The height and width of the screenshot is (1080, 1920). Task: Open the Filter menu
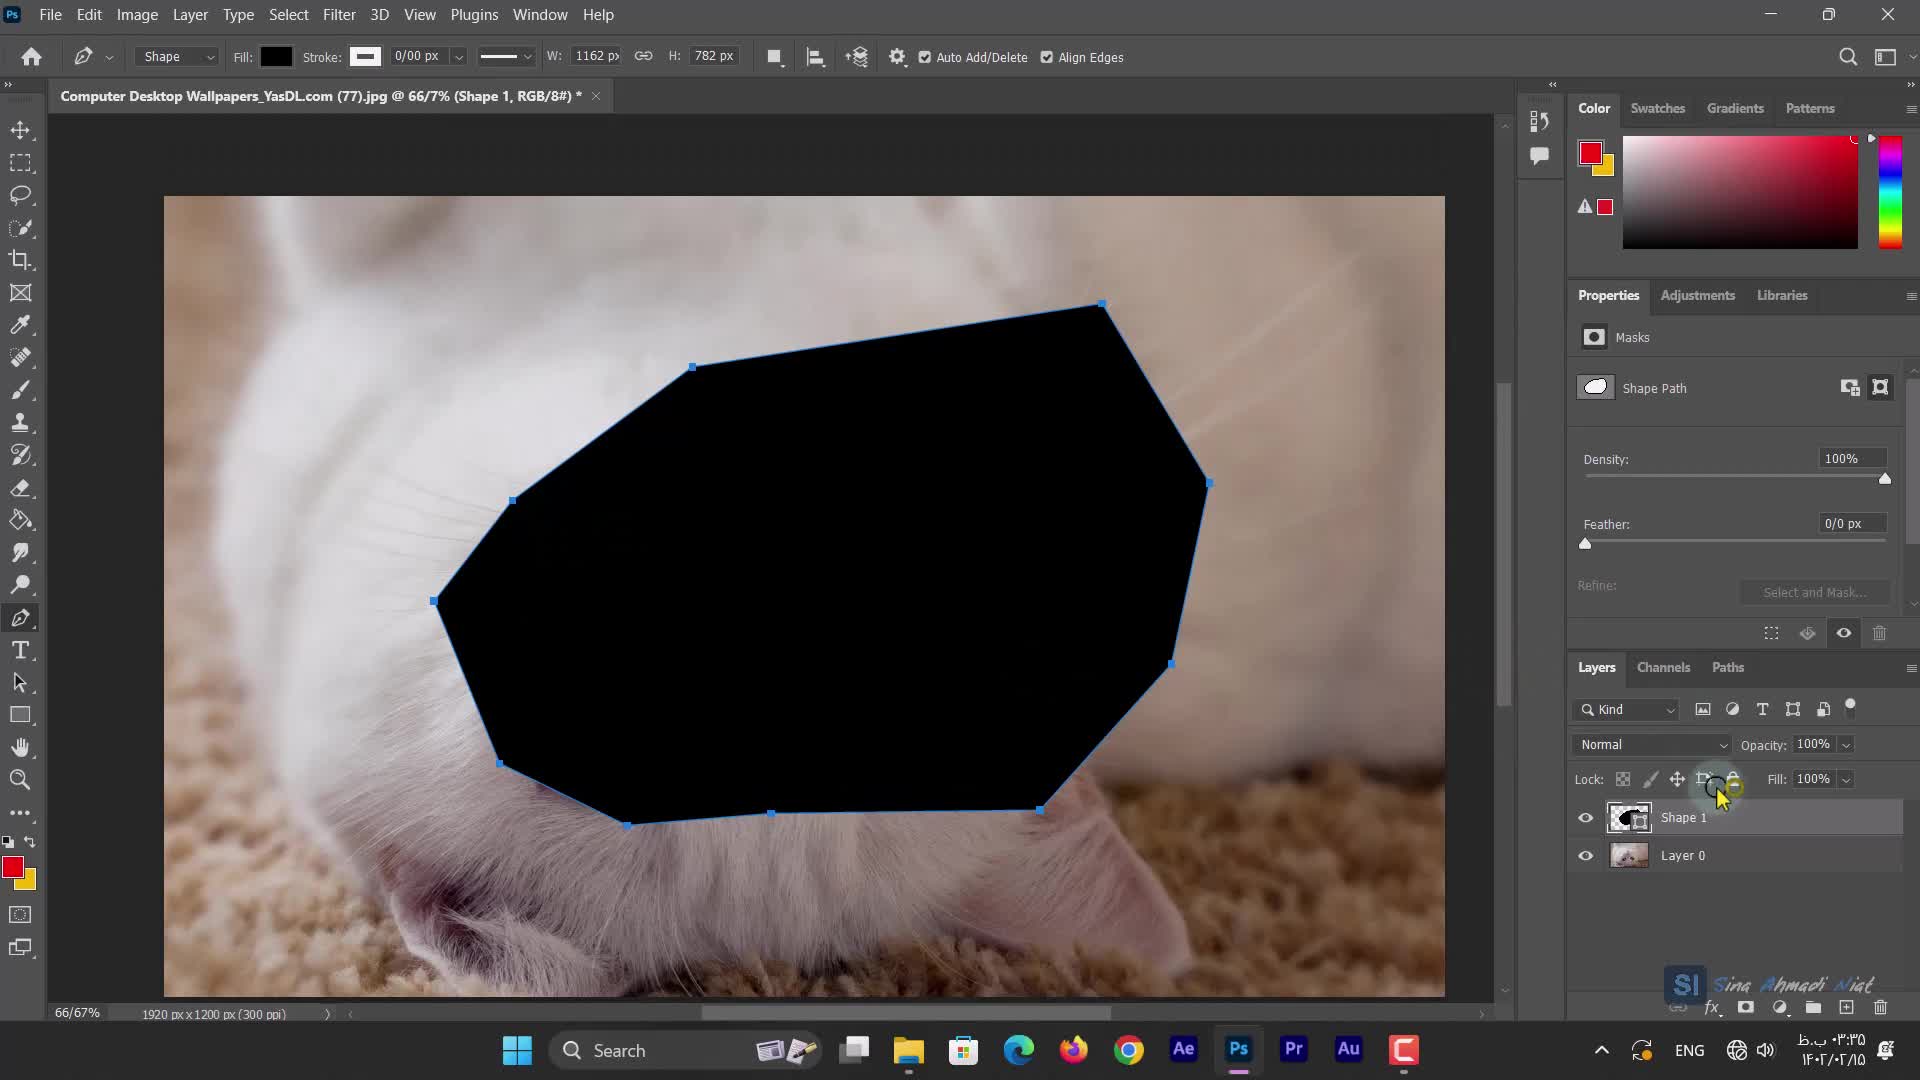click(x=339, y=15)
